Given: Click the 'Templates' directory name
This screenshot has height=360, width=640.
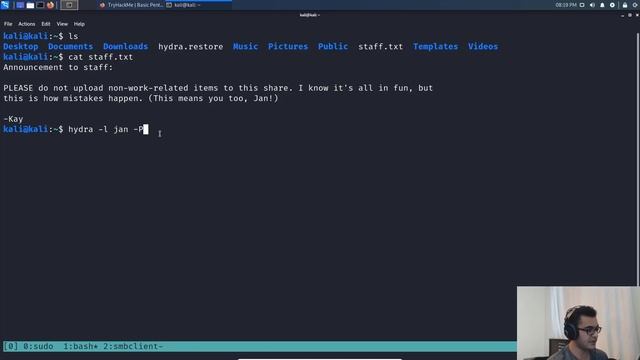Looking at the screenshot, I should click(436, 47).
